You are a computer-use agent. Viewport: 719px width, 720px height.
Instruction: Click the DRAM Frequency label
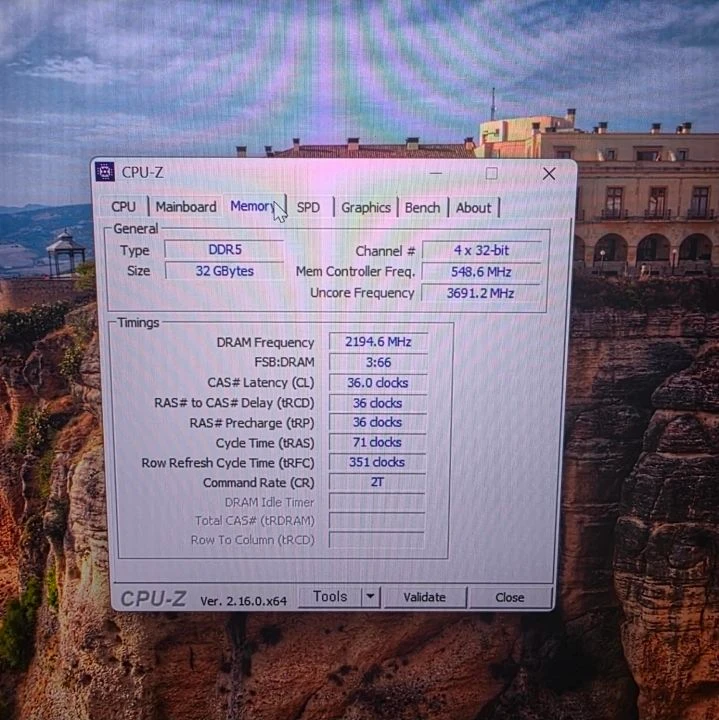tap(265, 343)
